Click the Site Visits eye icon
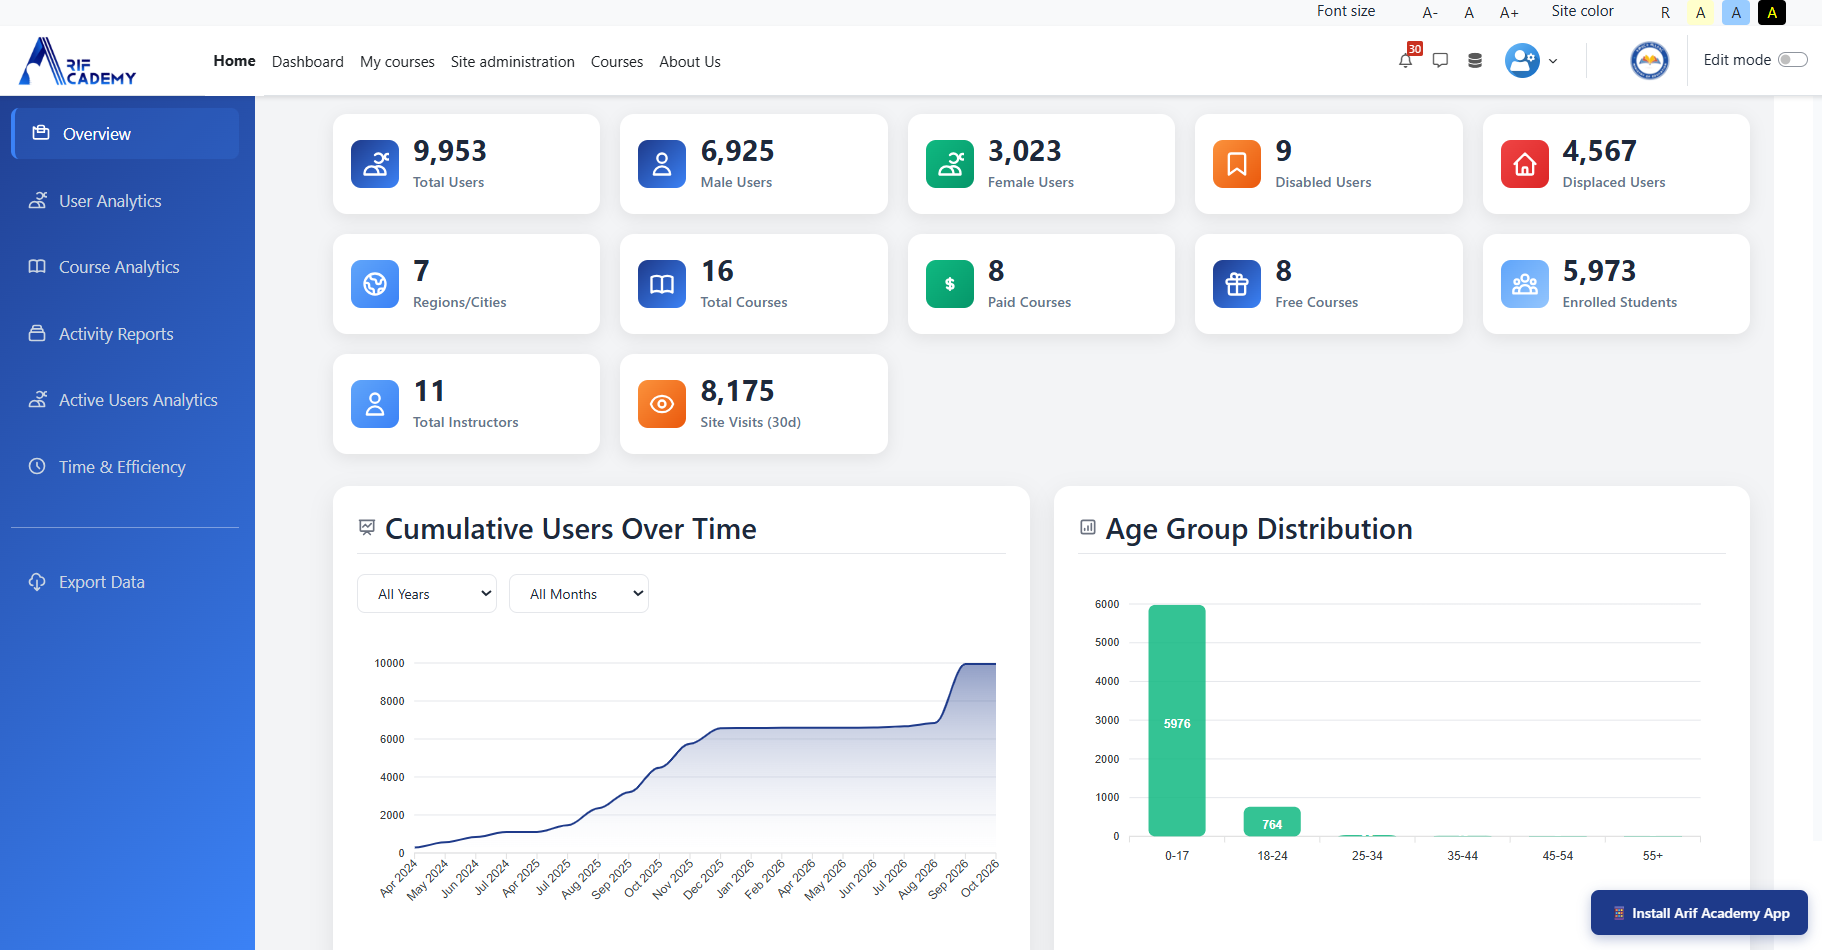This screenshot has width=1822, height=950. point(662,404)
